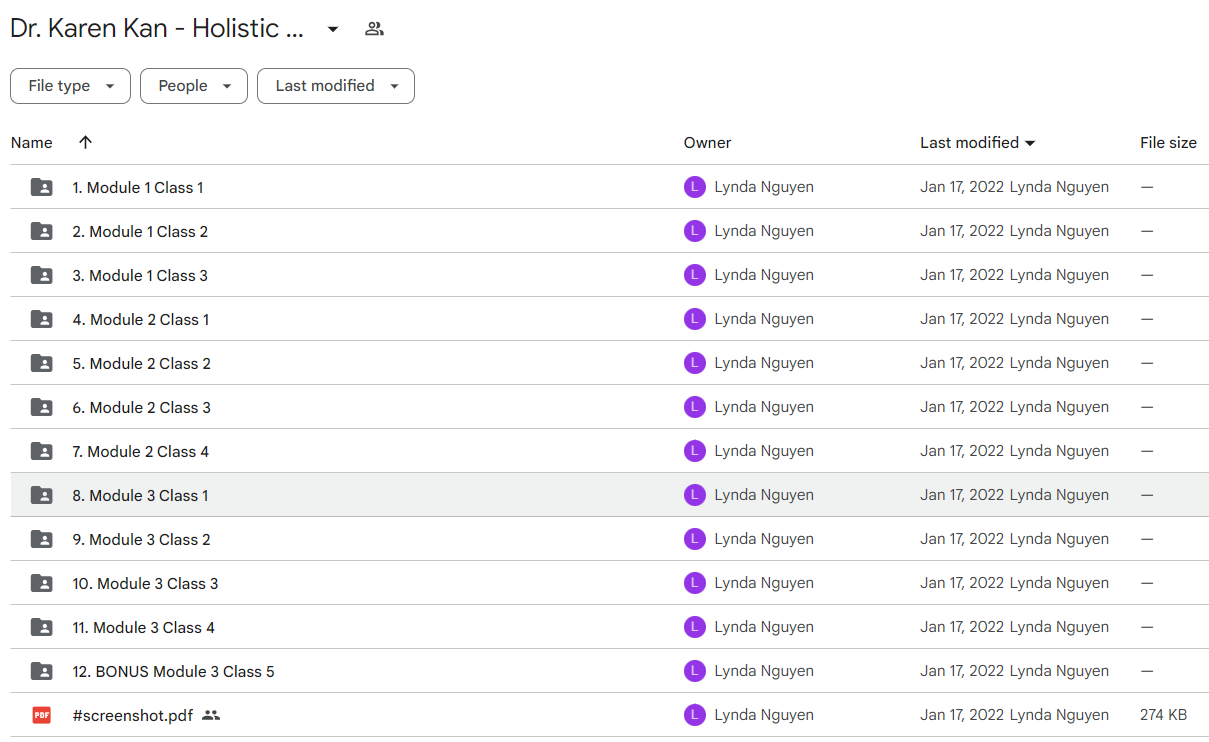Click folder icon for 10. Module 3 Class 3

tap(41, 583)
